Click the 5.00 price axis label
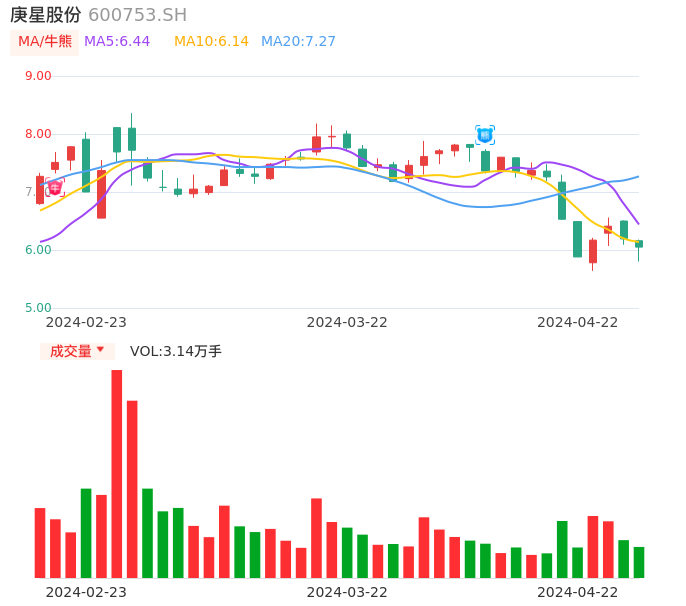 point(38,308)
